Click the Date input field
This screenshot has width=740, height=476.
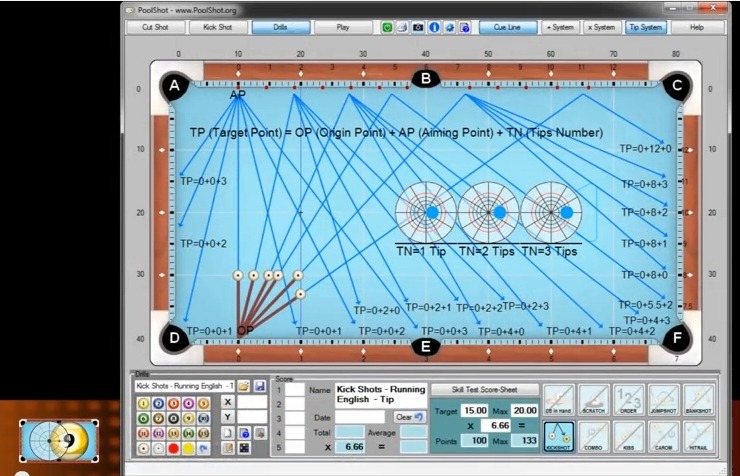(359, 416)
